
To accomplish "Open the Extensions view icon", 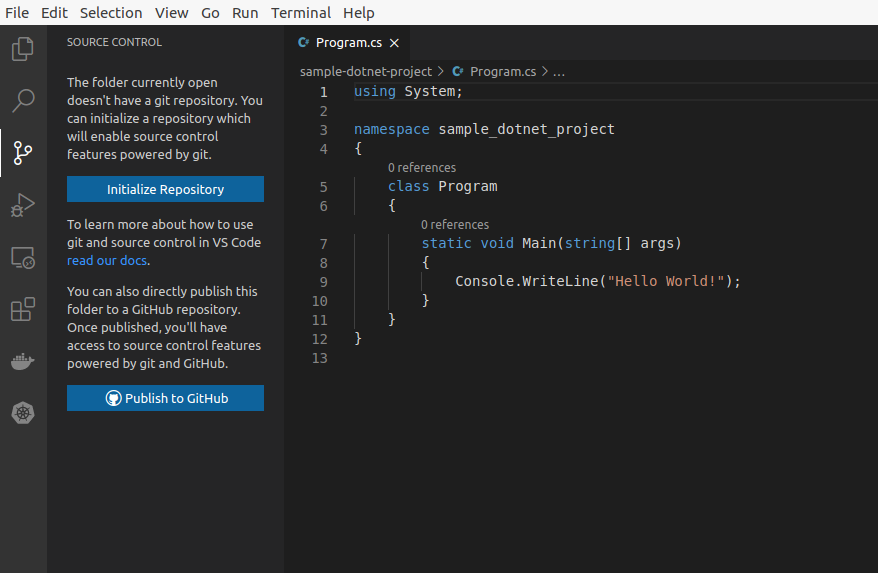I will point(22,310).
